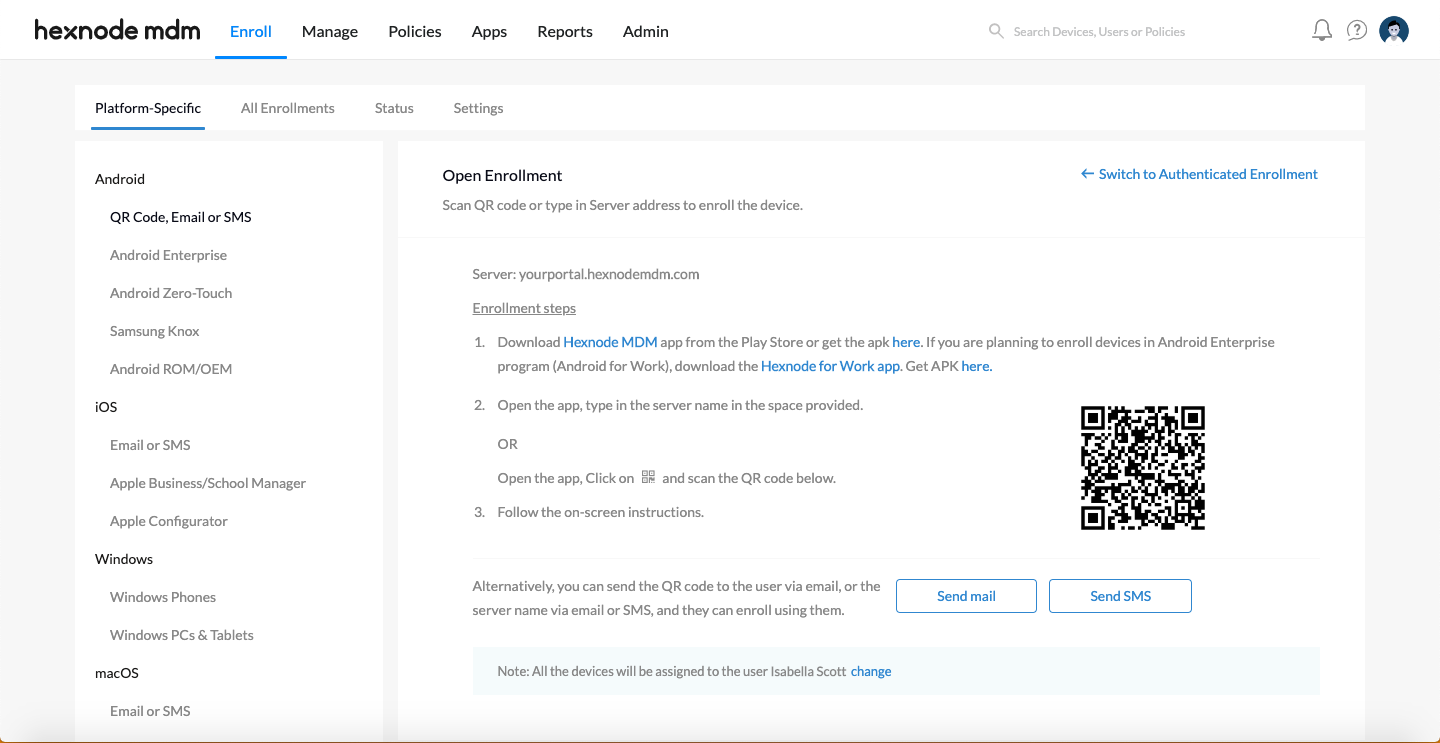Screen dimensions: 1440x743
Task: Open Email or SMS under iOS
Action: tap(150, 445)
